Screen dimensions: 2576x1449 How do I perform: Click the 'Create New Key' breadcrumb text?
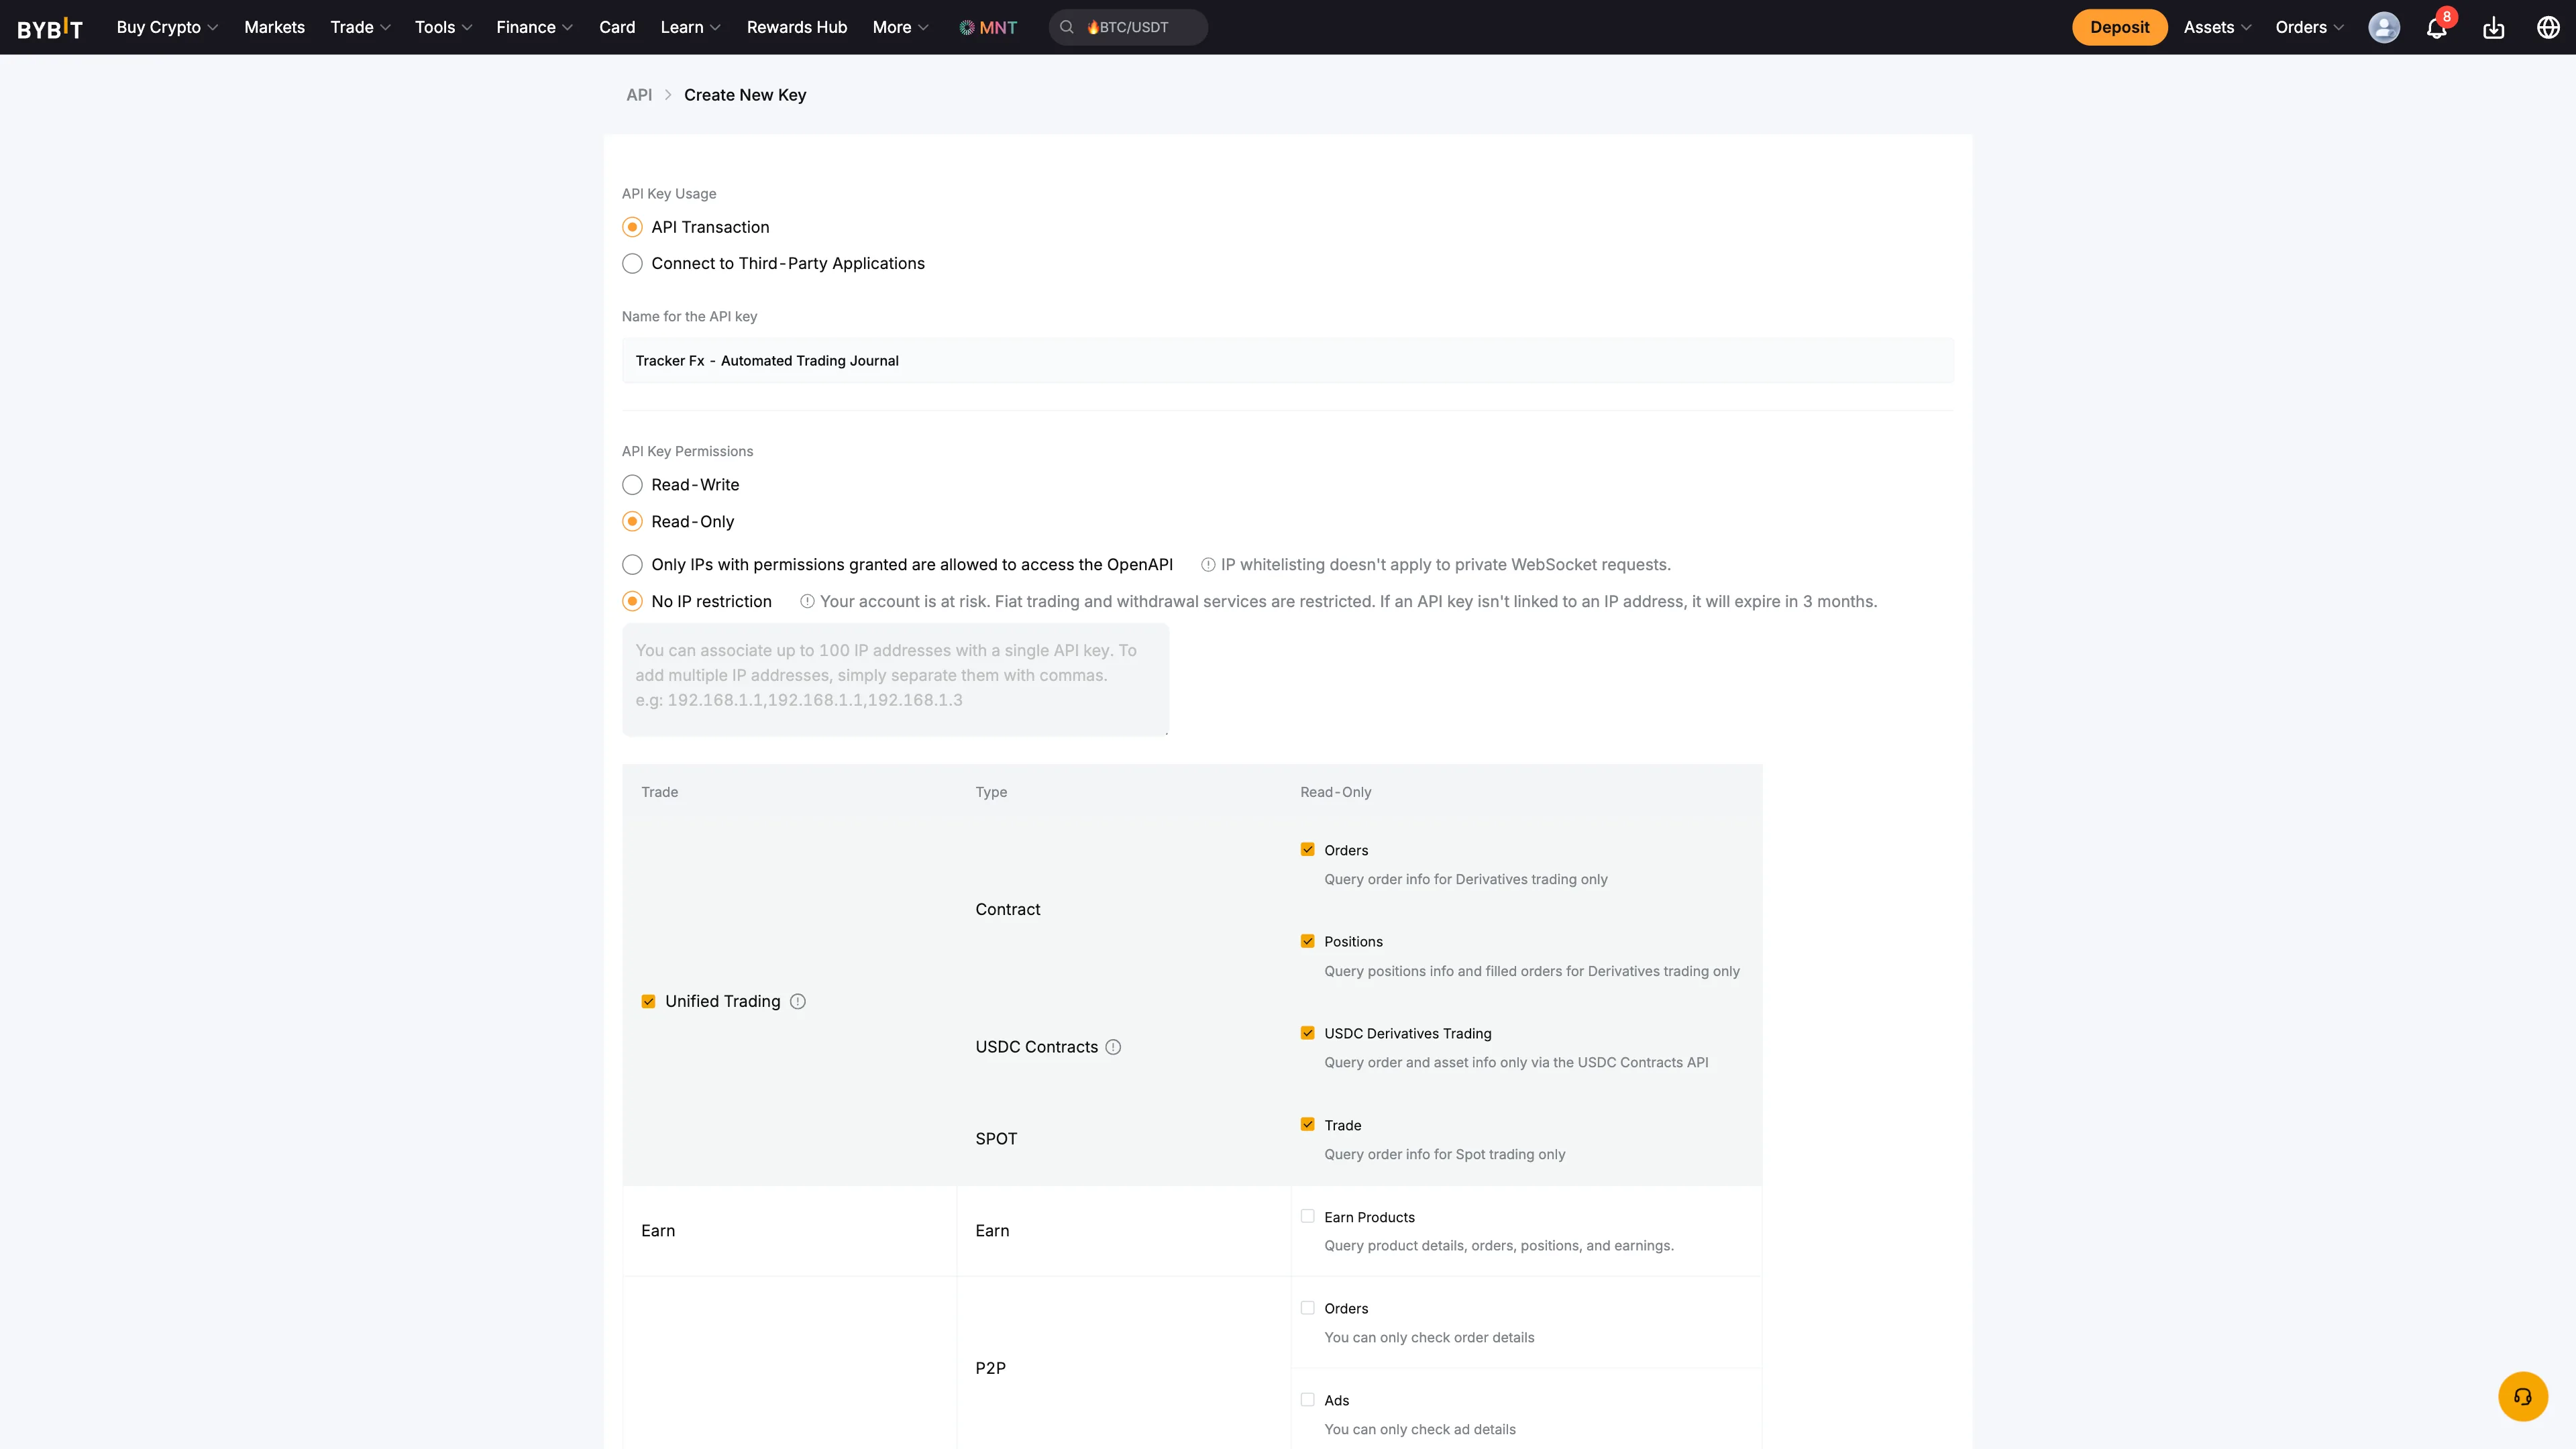[745, 95]
